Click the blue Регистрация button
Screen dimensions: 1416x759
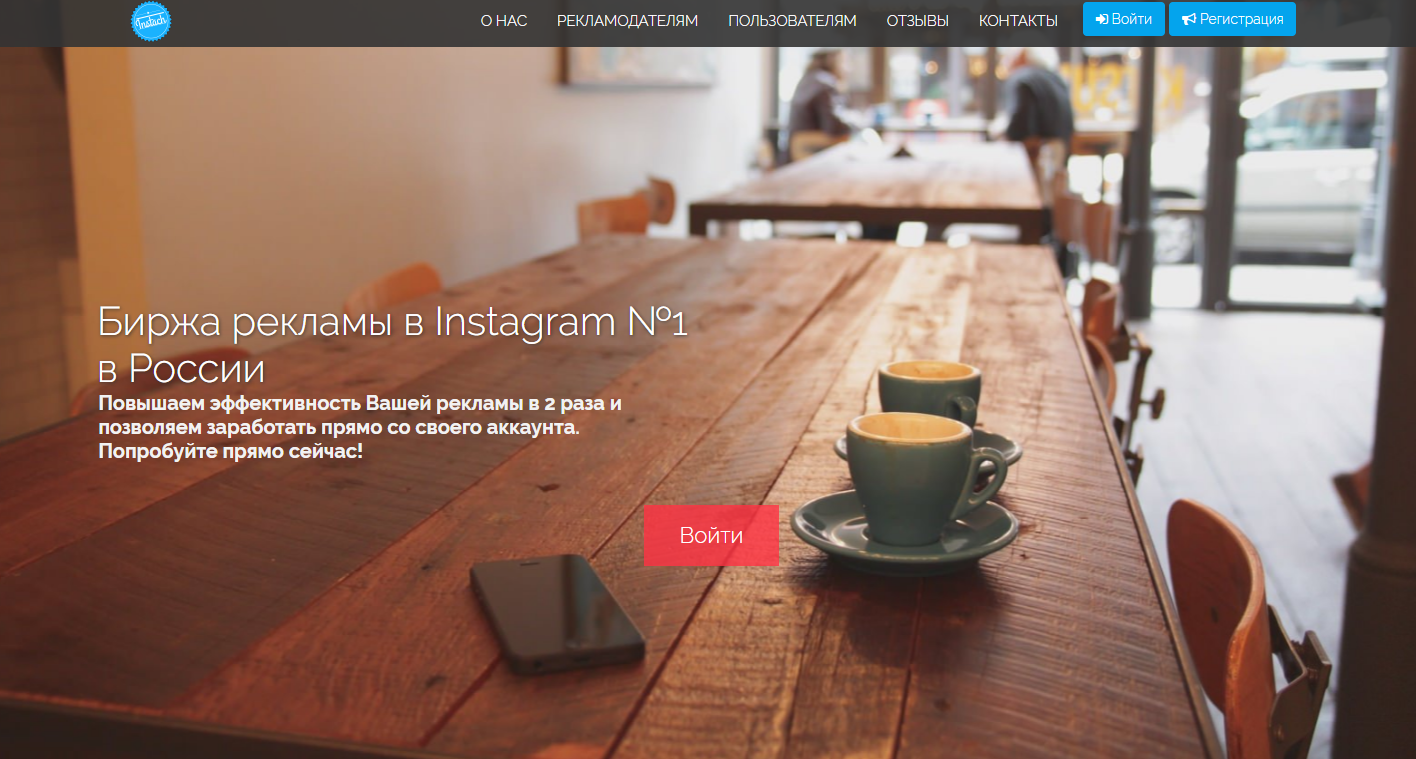[1232, 19]
